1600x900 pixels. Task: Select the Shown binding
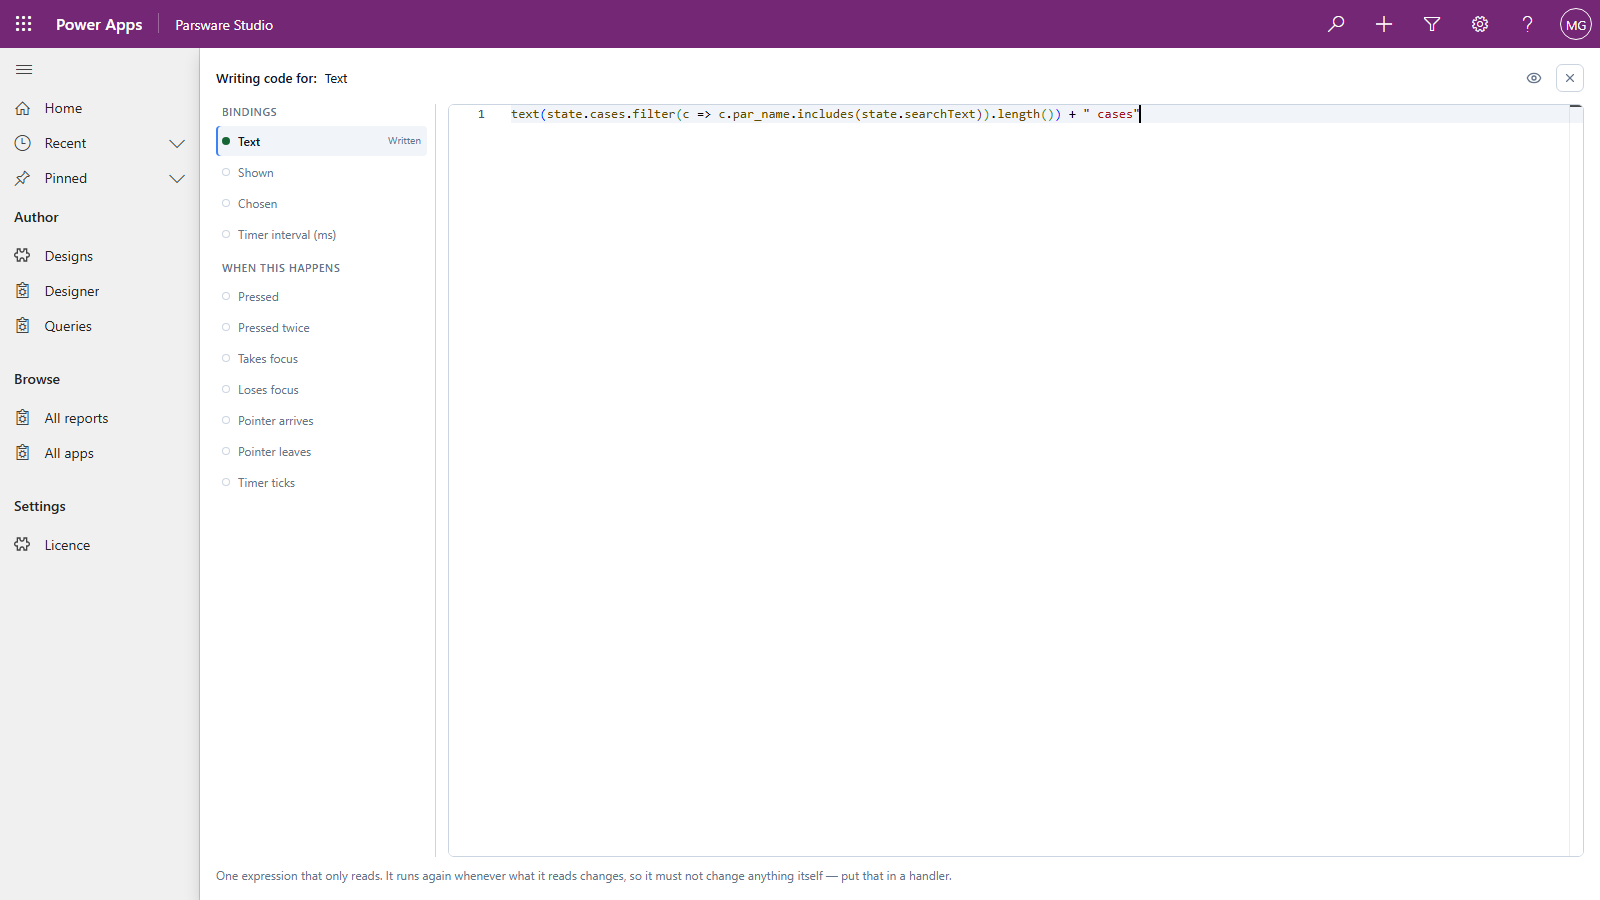pyautogui.click(x=322, y=173)
